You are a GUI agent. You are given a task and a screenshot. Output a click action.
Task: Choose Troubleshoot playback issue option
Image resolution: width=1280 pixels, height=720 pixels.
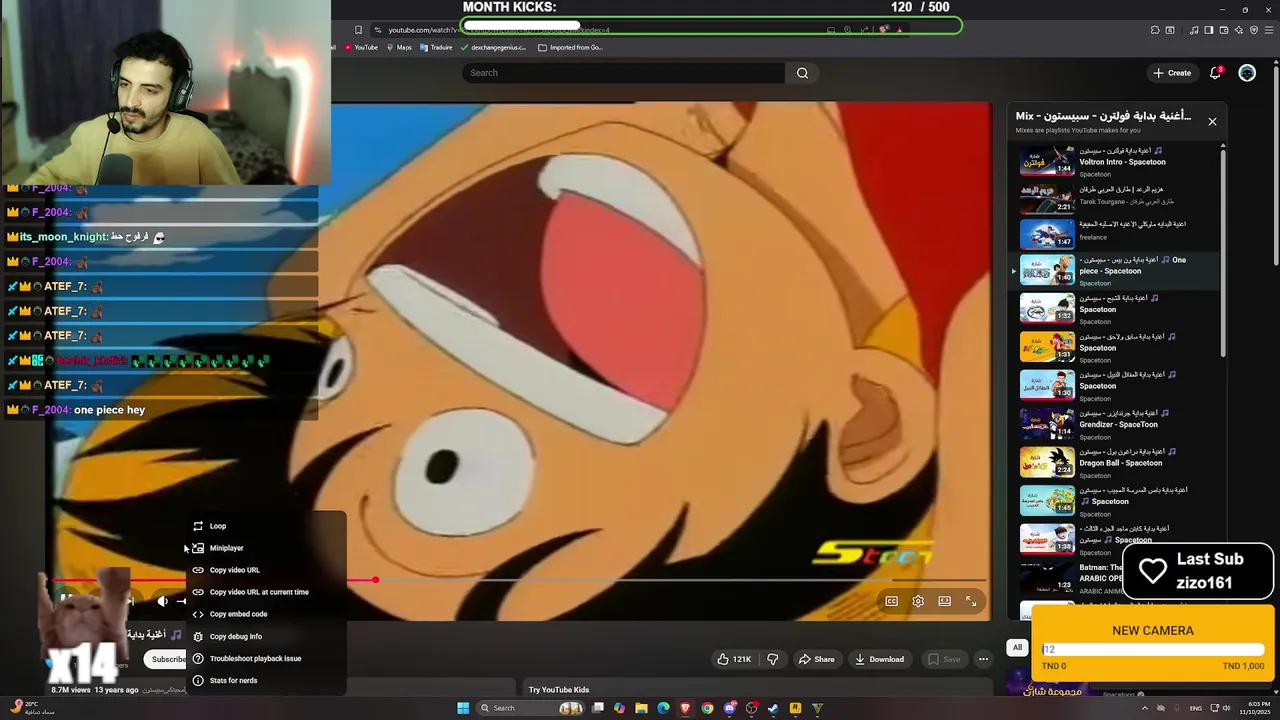pos(265,658)
